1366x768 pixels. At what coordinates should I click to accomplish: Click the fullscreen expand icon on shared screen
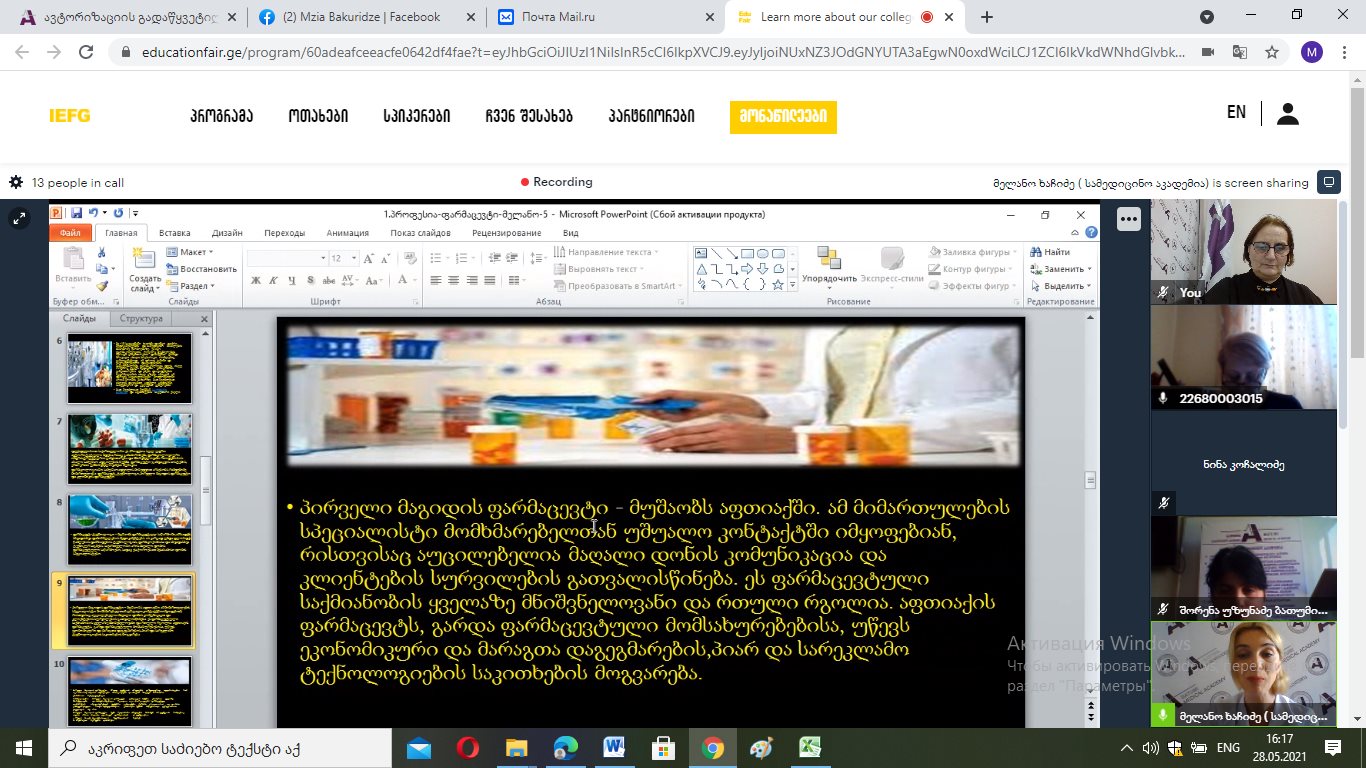[x=20, y=218]
